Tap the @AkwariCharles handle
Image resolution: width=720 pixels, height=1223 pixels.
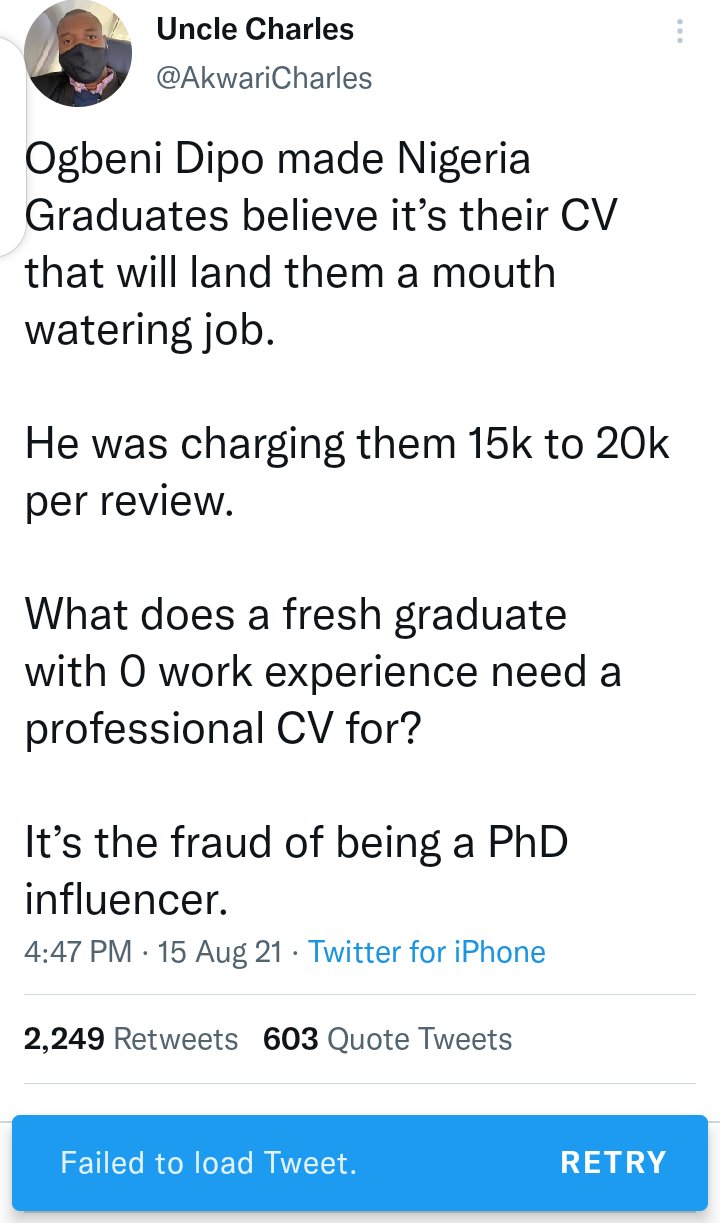264,78
